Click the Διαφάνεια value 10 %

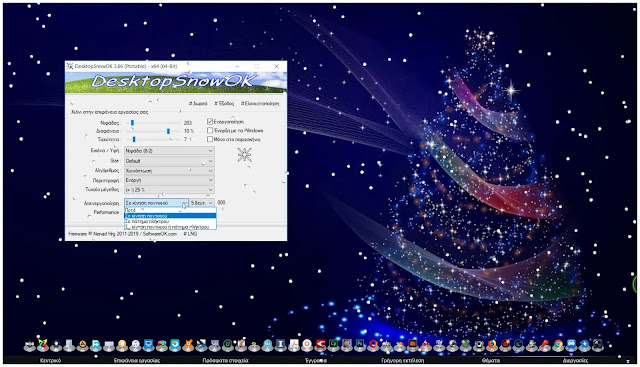click(x=189, y=131)
